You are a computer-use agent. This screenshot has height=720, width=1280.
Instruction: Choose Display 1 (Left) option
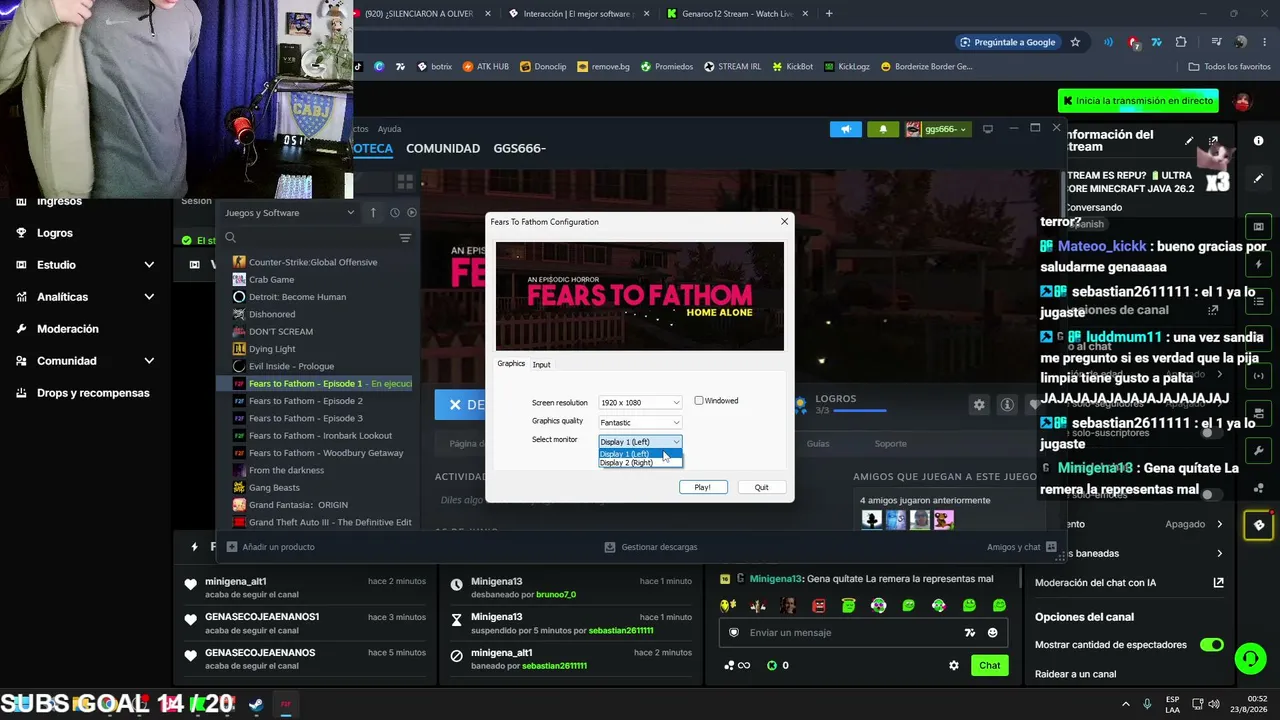(640, 454)
